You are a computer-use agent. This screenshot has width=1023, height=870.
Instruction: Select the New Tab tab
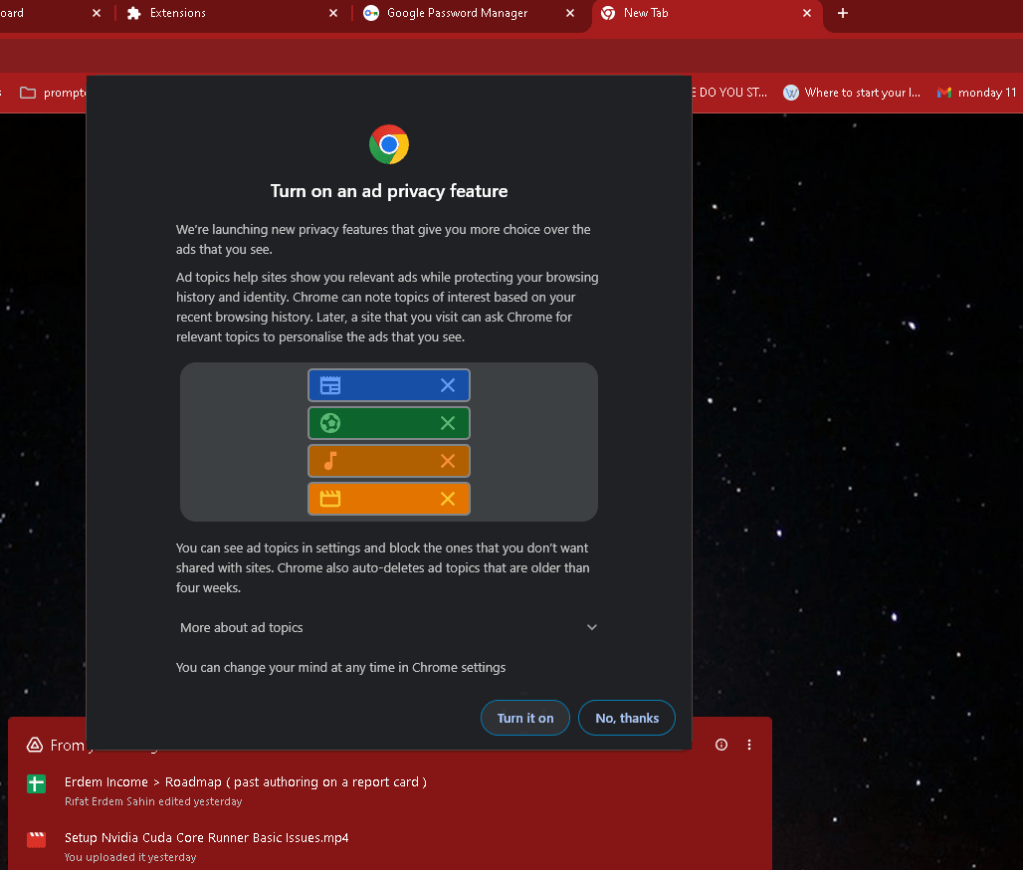click(707, 13)
